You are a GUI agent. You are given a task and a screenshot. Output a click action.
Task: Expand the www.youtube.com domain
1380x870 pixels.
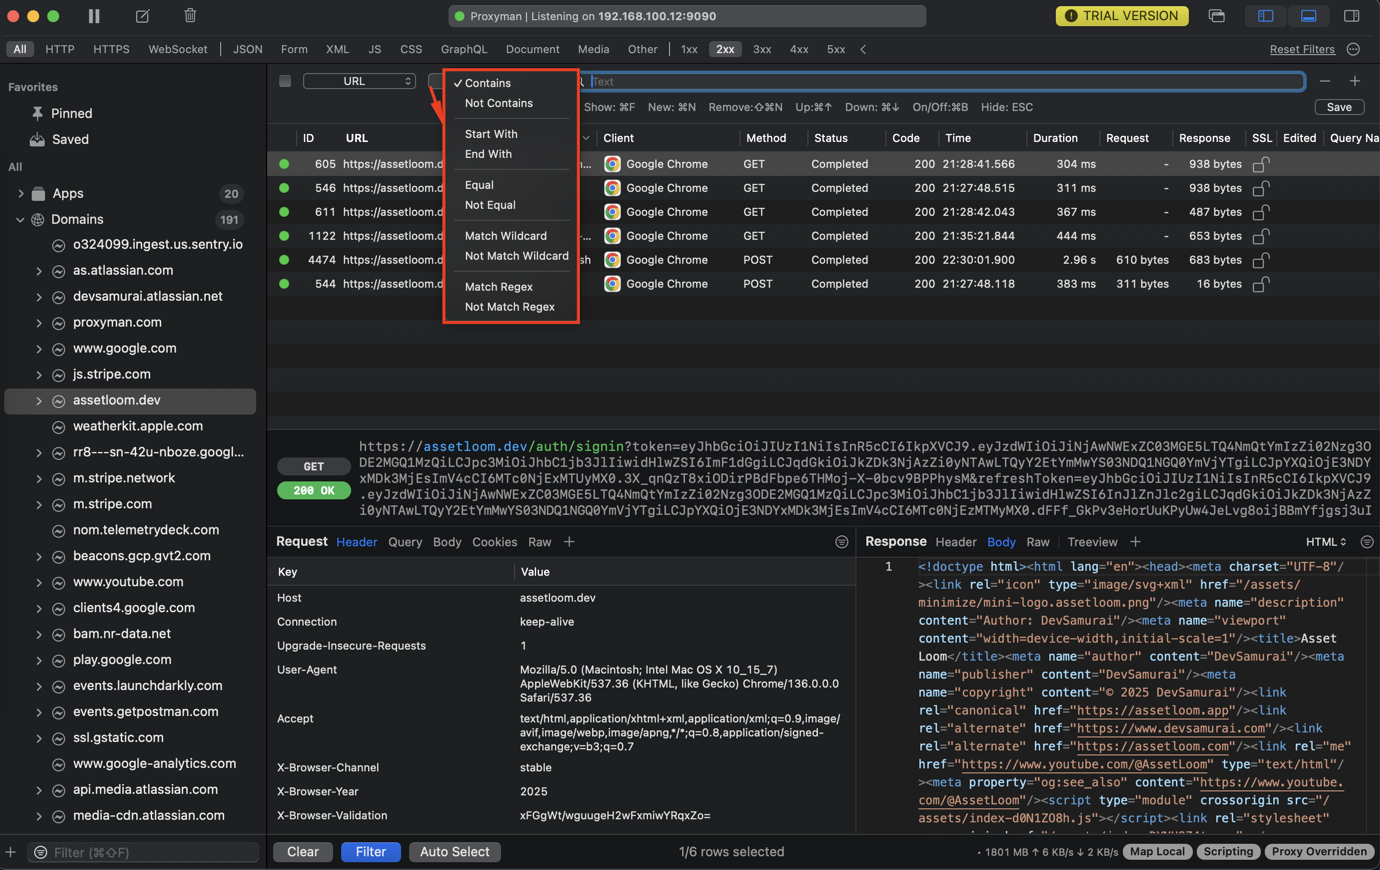[39, 582]
